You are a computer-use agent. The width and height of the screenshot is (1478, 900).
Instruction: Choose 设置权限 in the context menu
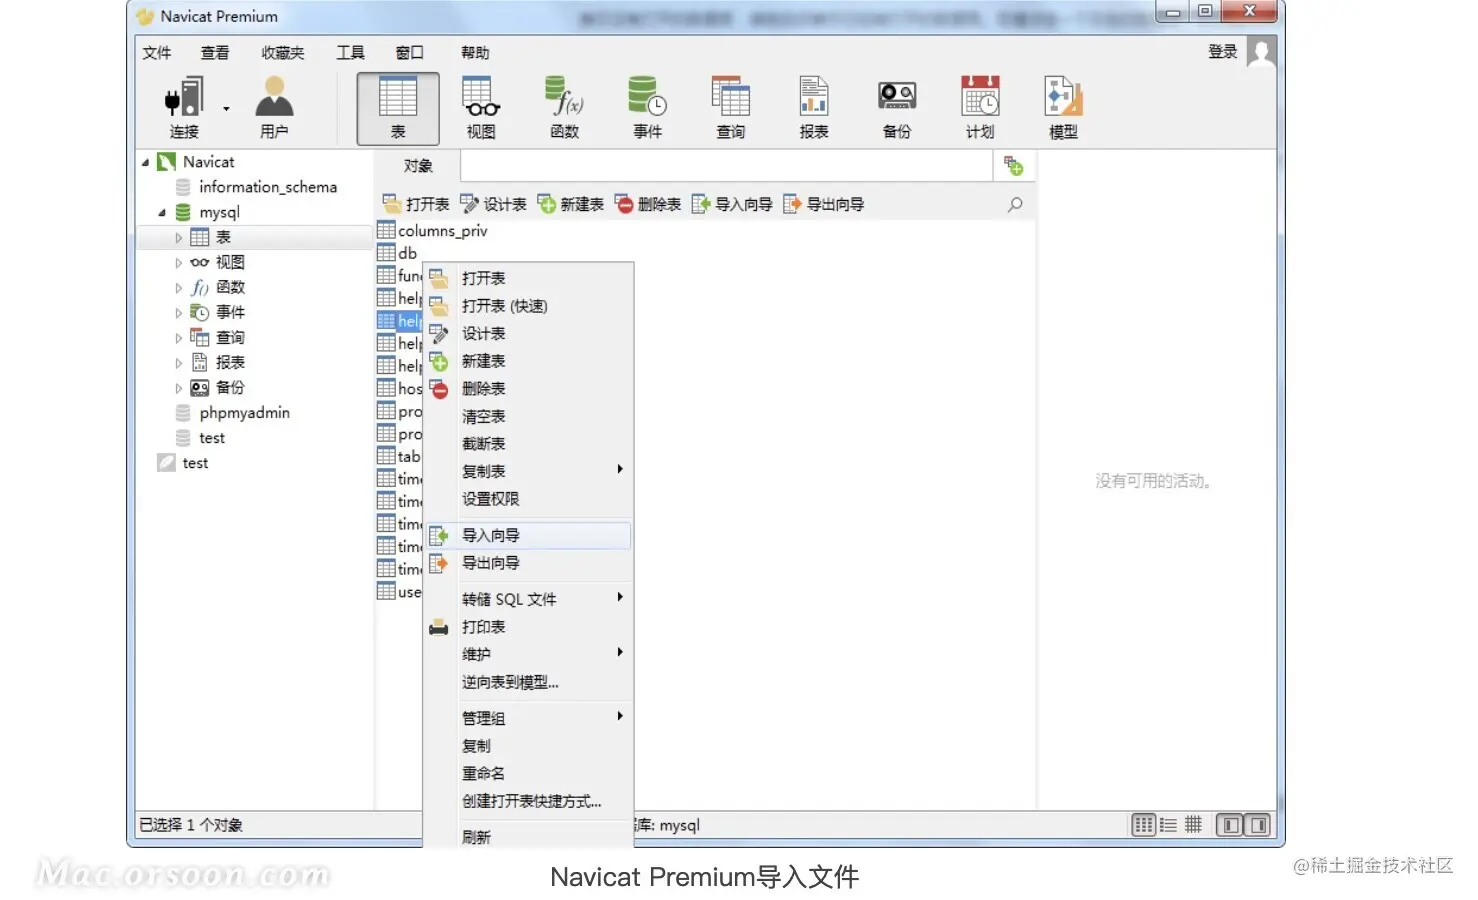point(528,499)
